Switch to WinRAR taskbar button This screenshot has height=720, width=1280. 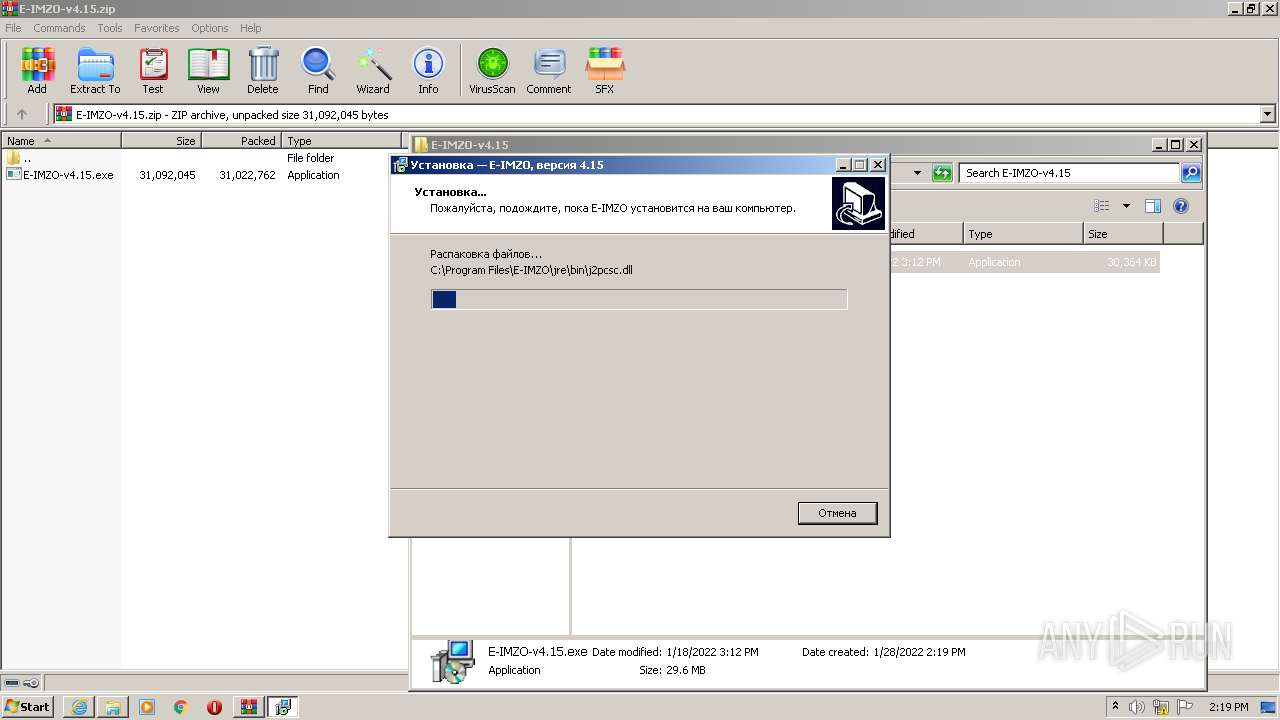click(249, 707)
